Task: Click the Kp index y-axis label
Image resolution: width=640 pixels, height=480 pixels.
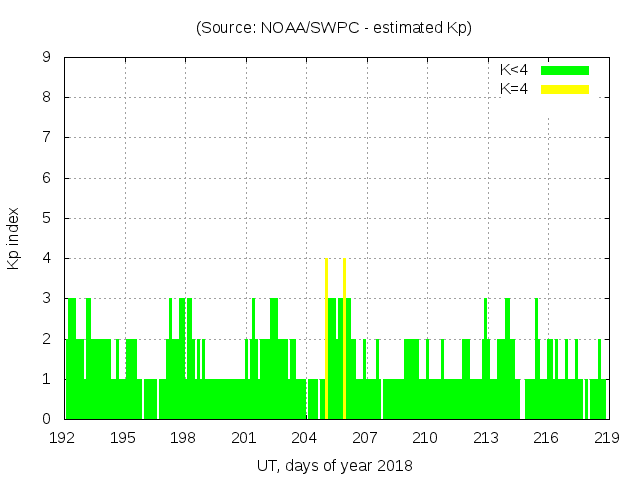Action: pyautogui.click(x=14, y=238)
